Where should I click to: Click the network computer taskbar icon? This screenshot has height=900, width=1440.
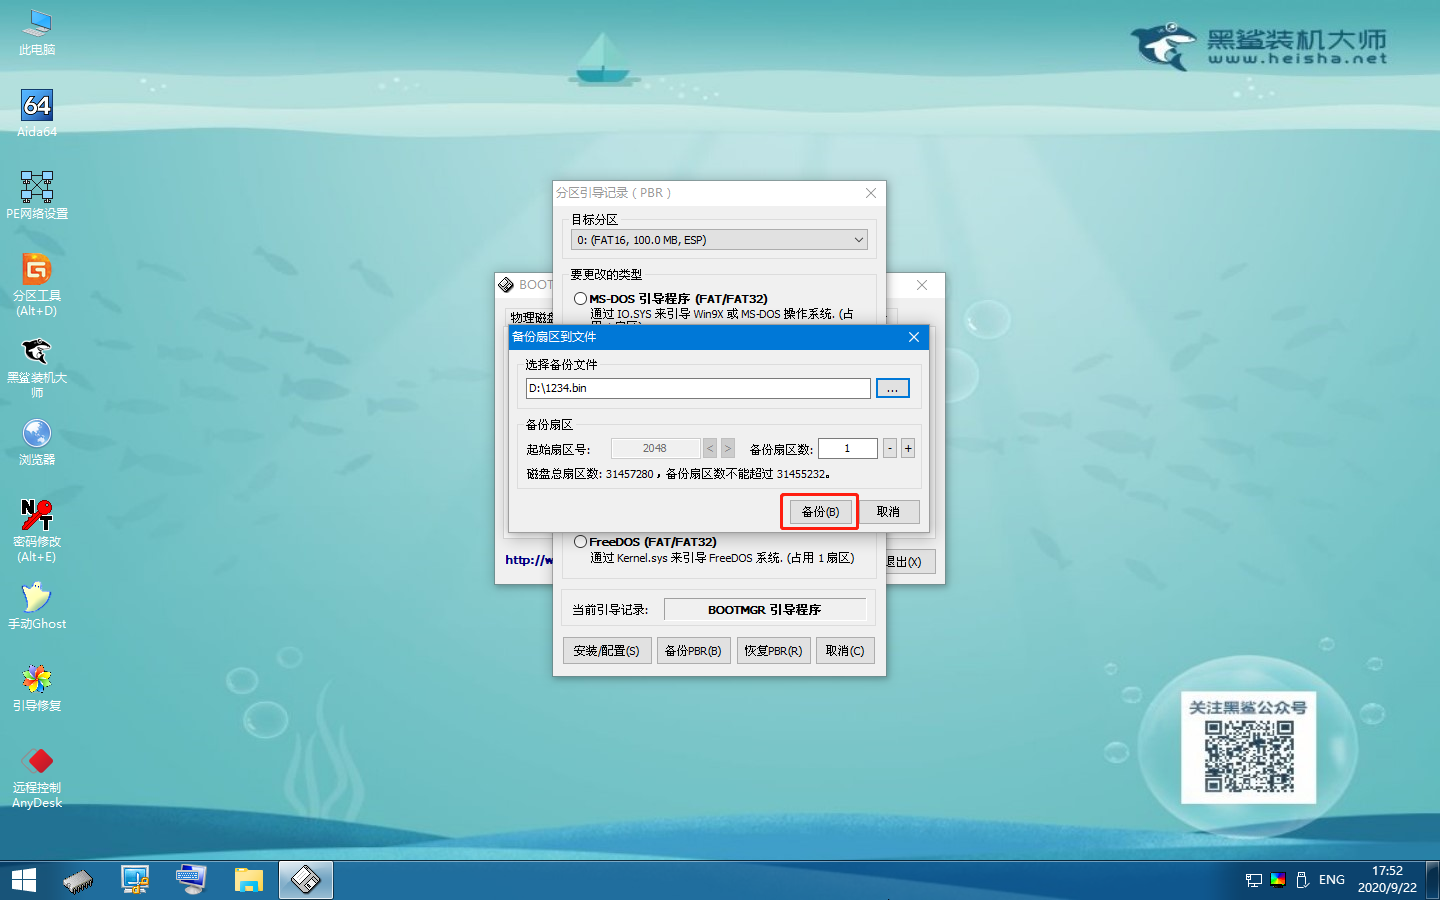click(x=135, y=880)
